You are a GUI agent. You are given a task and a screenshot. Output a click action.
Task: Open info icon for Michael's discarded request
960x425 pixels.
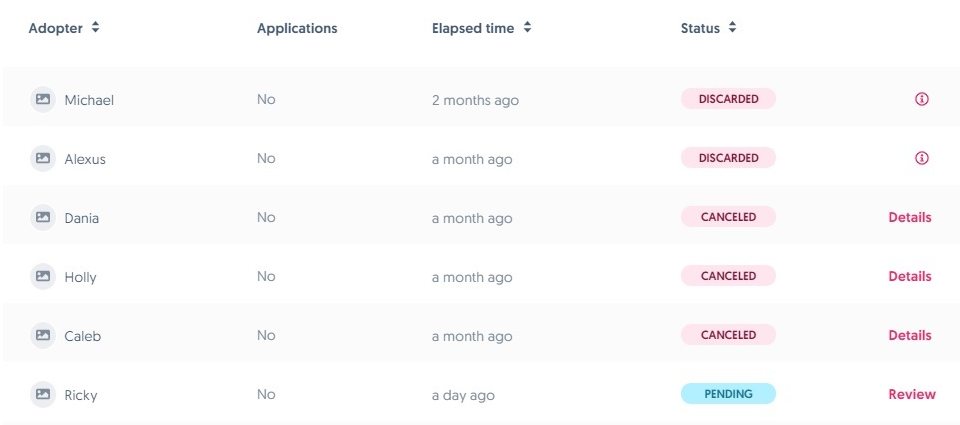coord(922,99)
